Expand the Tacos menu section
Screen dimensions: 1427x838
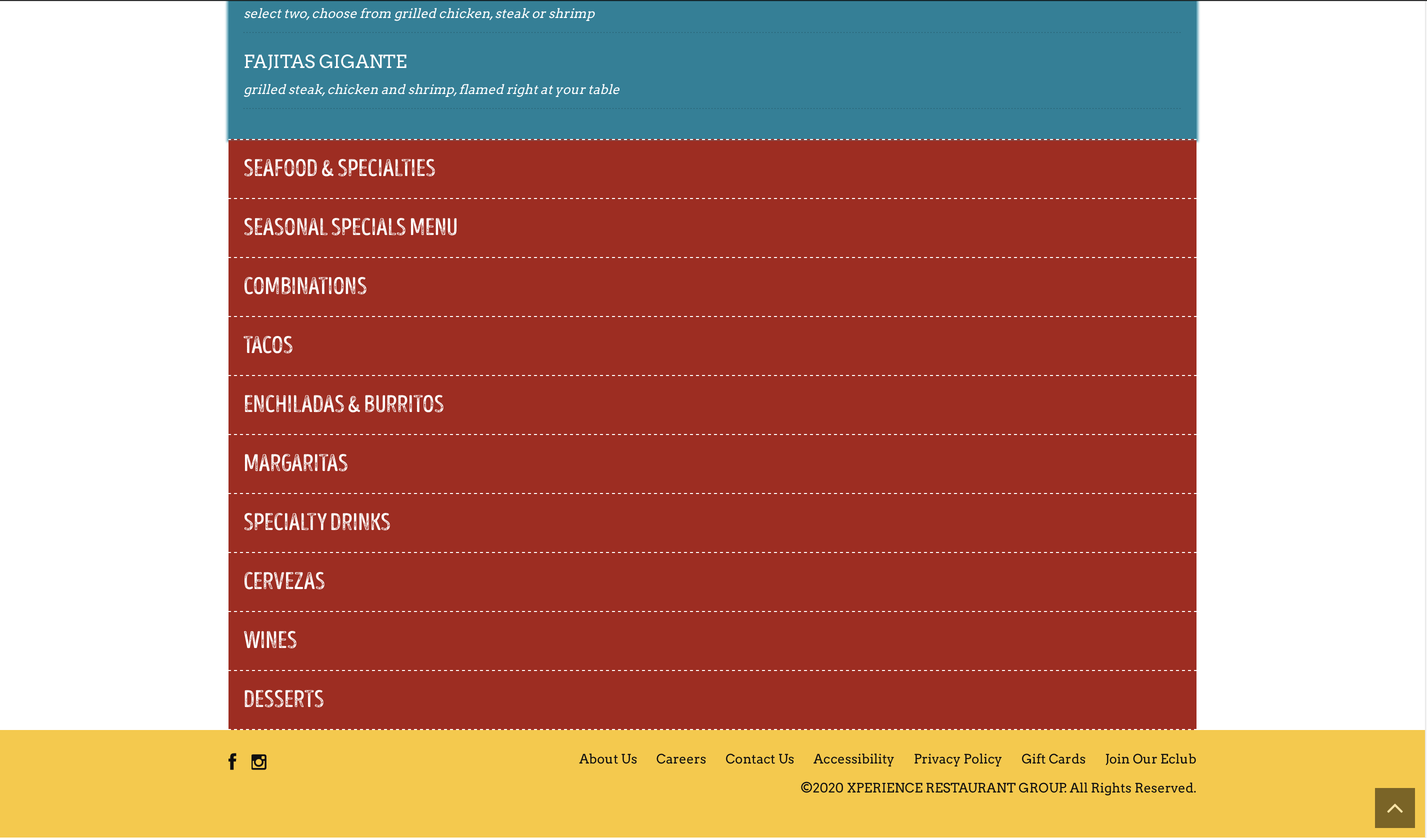(268, 345)
